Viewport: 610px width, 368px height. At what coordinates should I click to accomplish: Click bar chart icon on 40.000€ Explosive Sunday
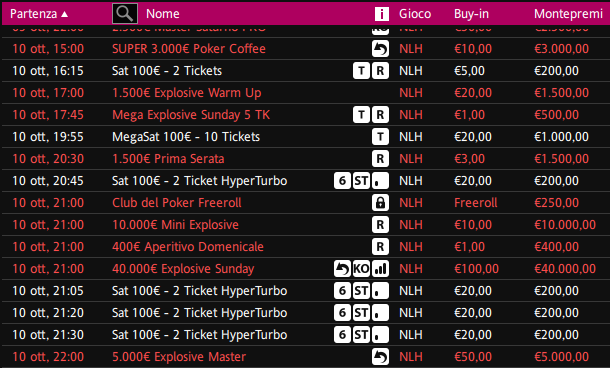point(380,269)
